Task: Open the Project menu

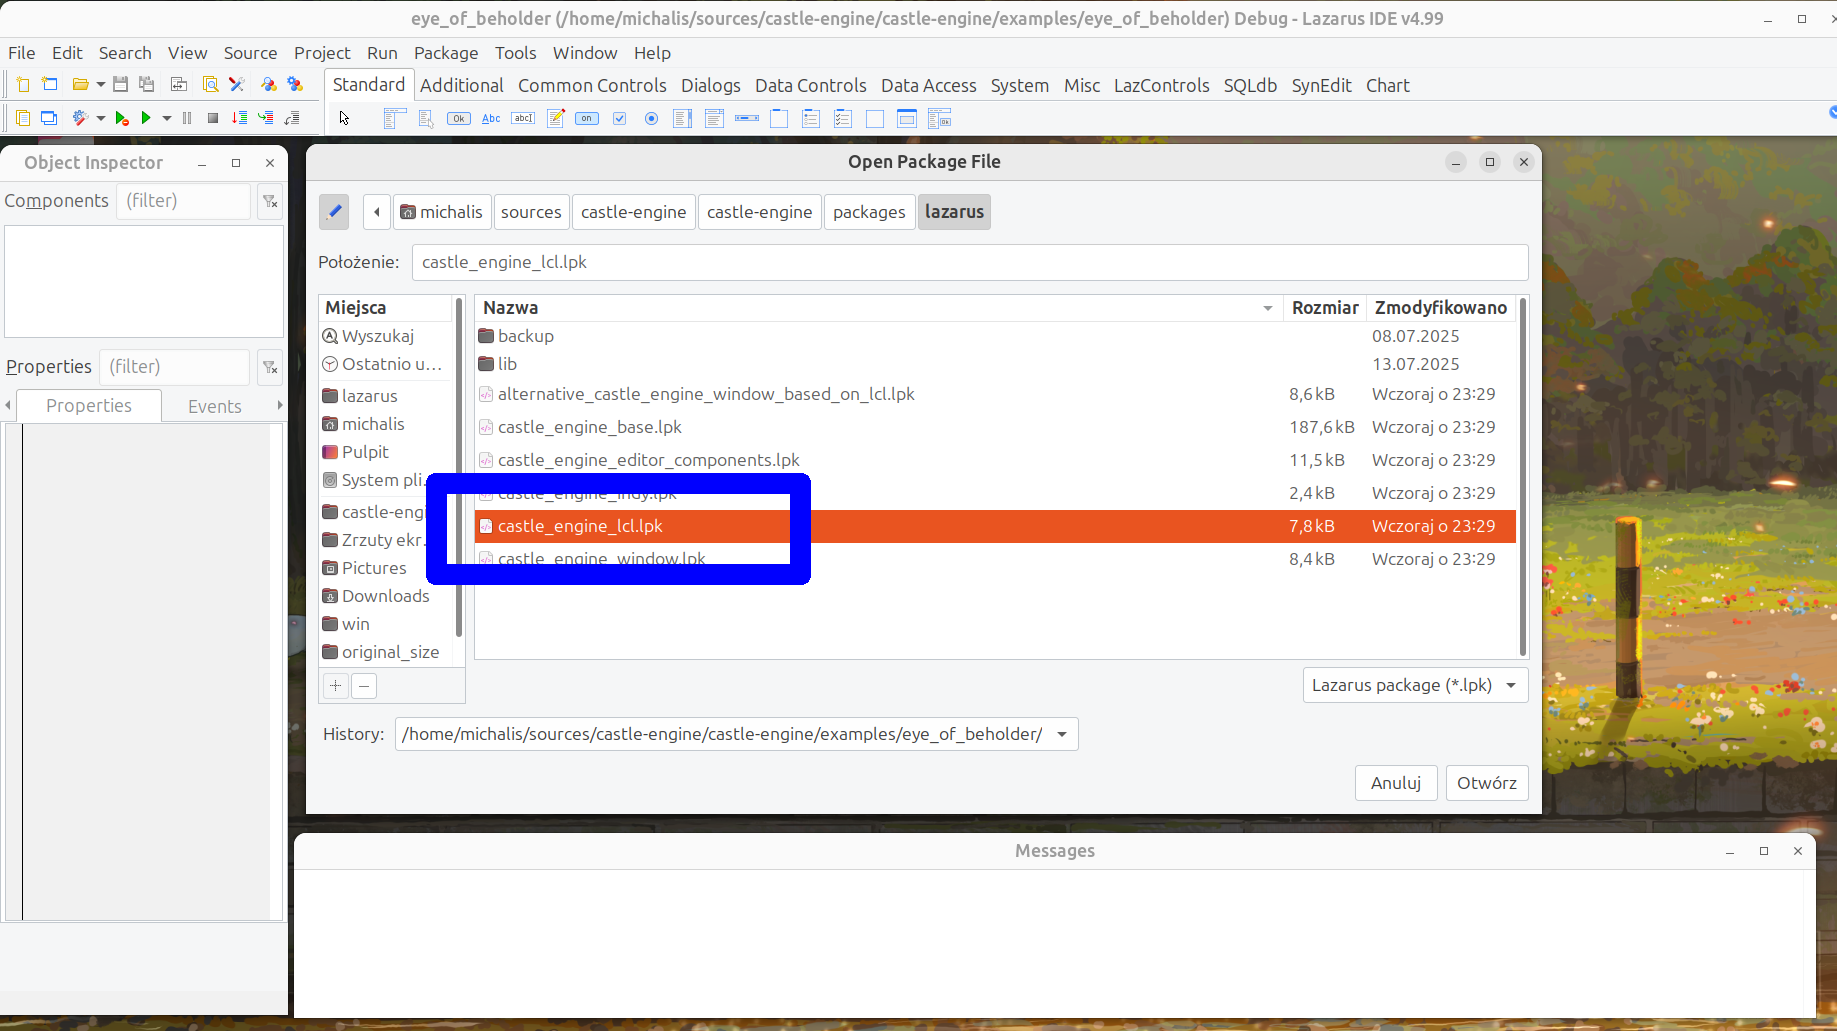Action: 322,53
